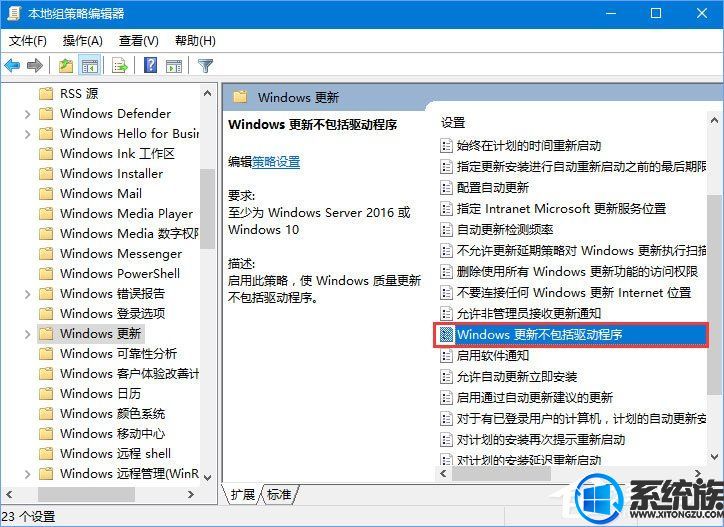Open the 查看(V) menu
724x527 pixels.
139,41
